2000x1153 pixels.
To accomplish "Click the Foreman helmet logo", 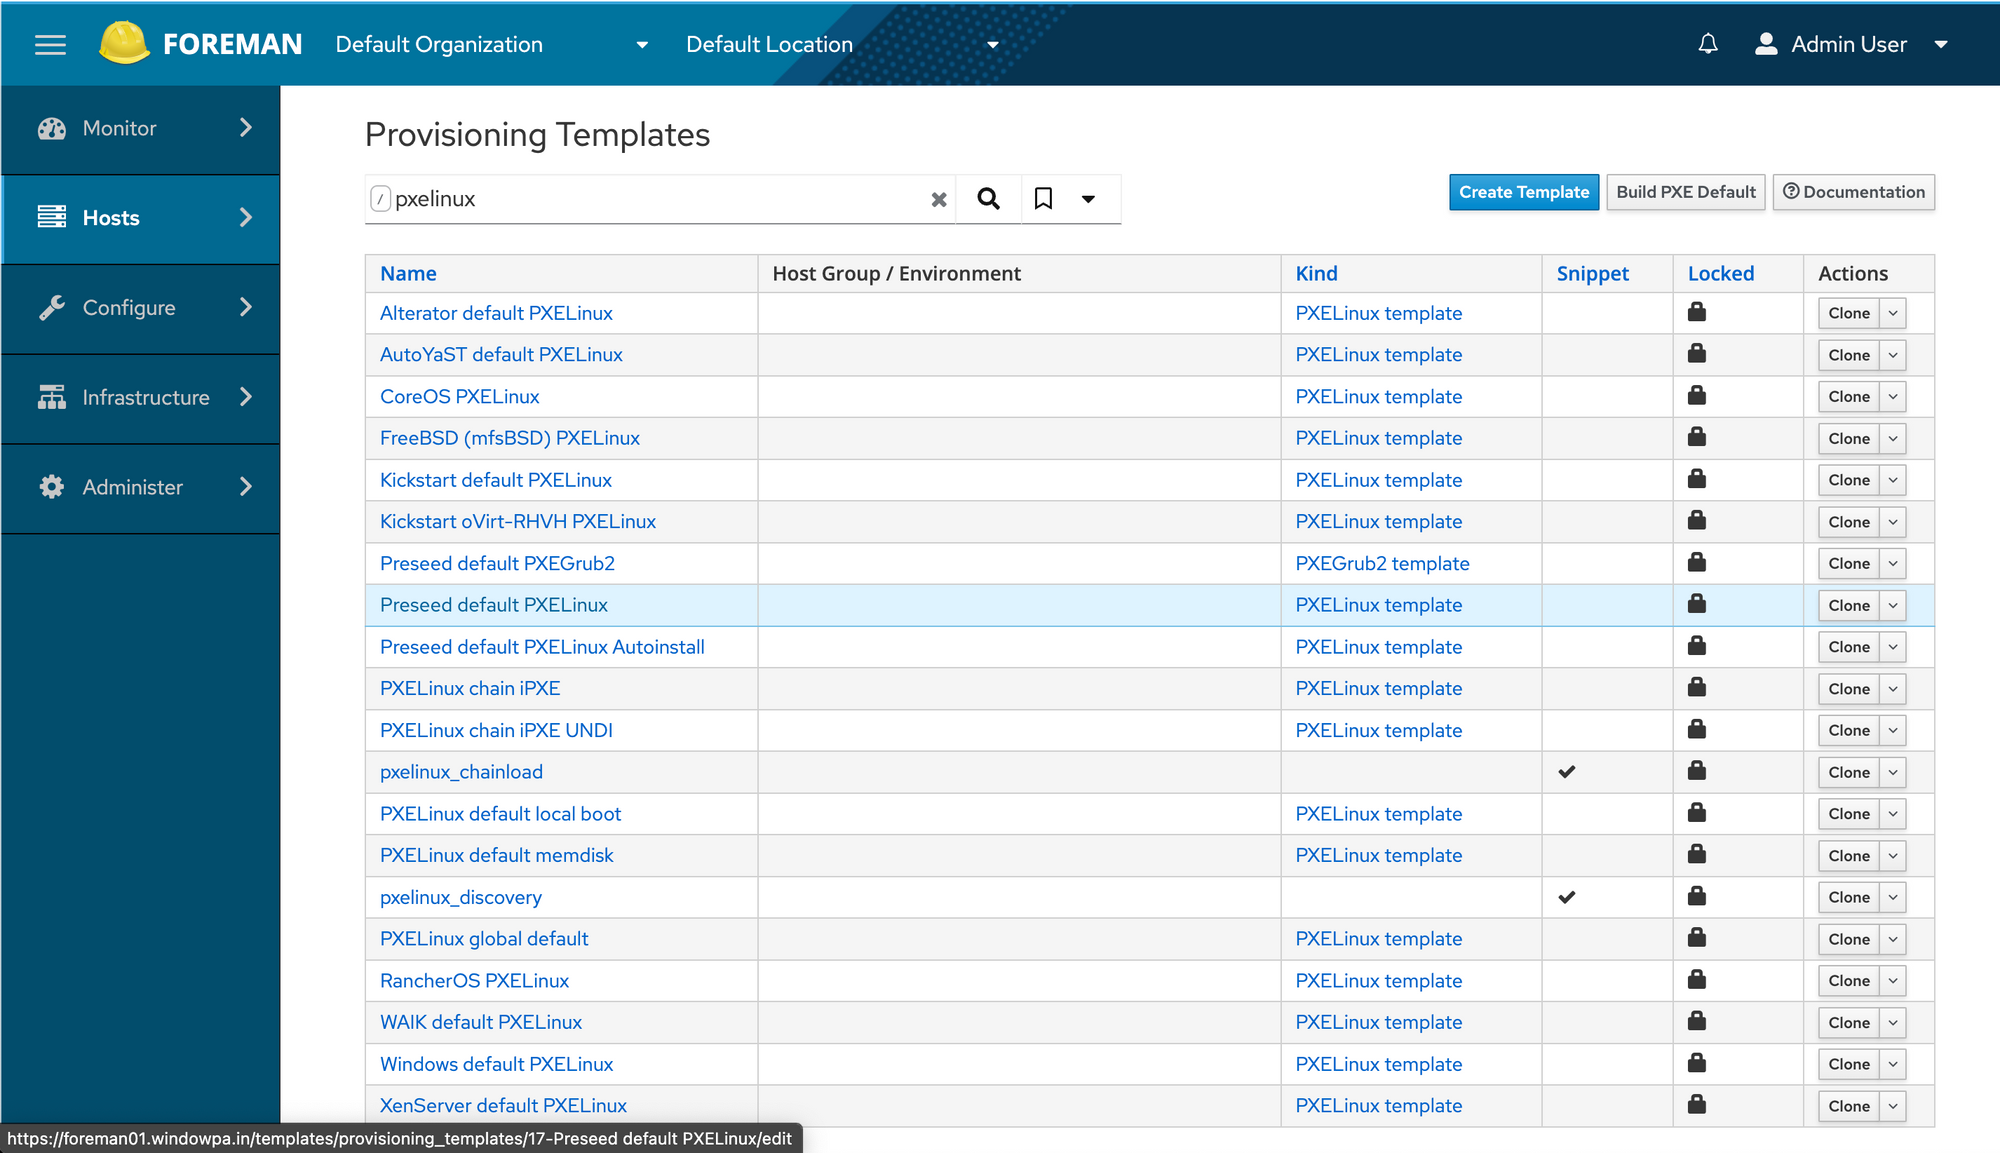I will tap(124, 43).
